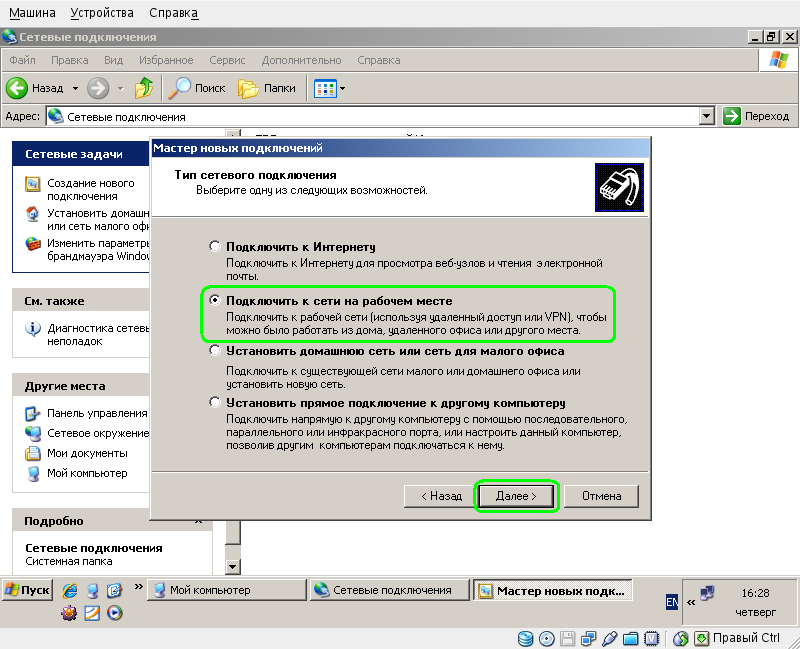Click the firewall brick wall icon
Viewport: 800px width, 649px height.
(x=33, y=243)
